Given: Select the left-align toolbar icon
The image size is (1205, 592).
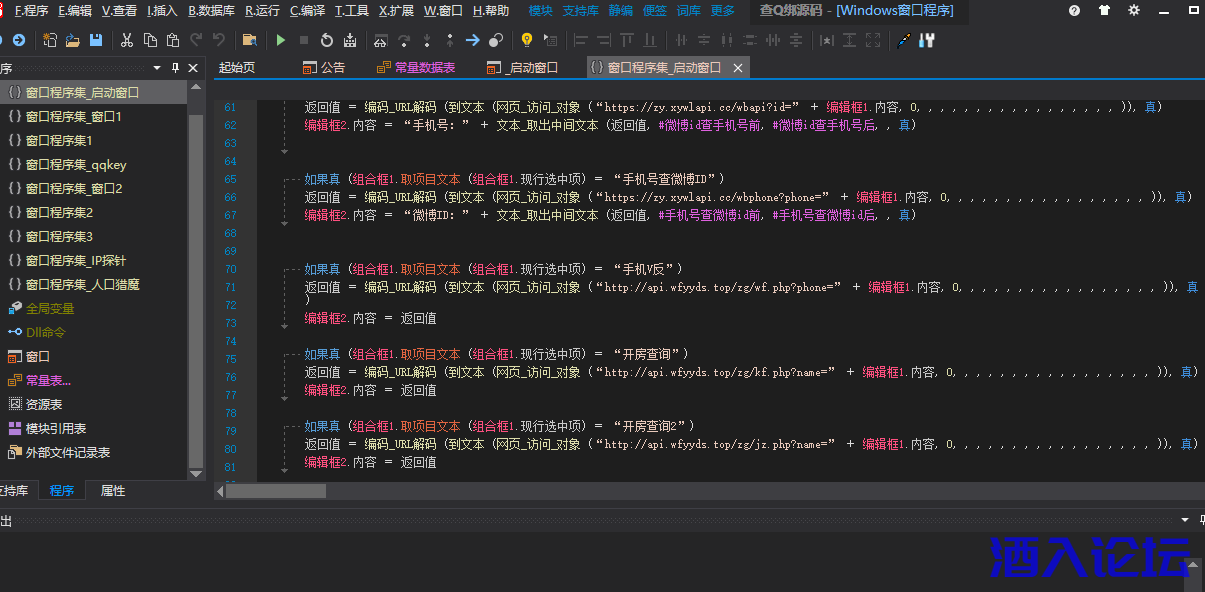Looking at the screenshot, I should click(x=579, y=40).
